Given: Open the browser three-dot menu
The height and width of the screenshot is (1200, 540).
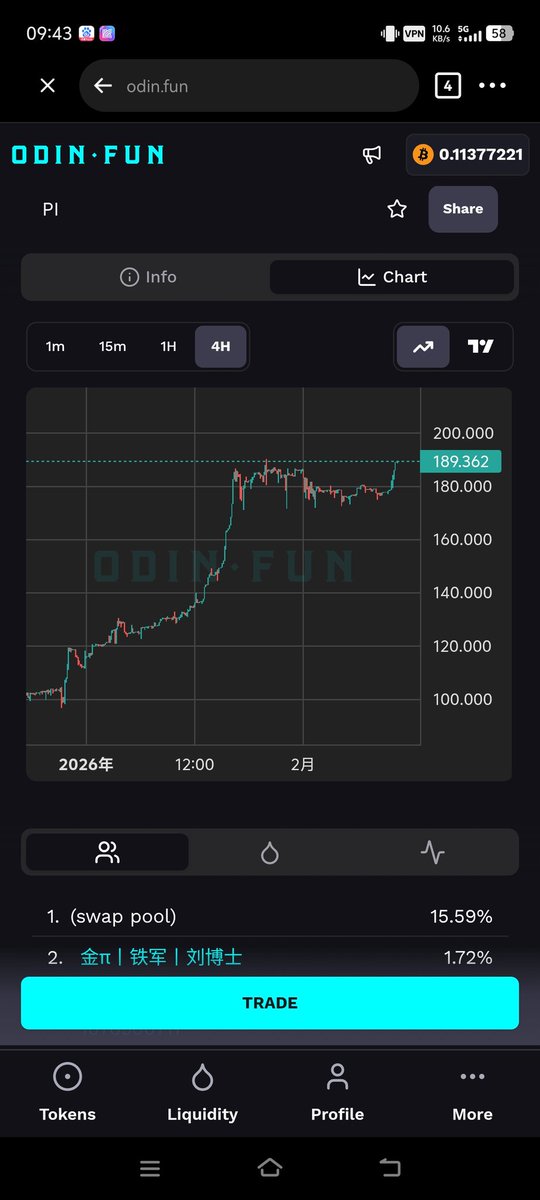Looking at the screenshot, I should pos(493,86).
